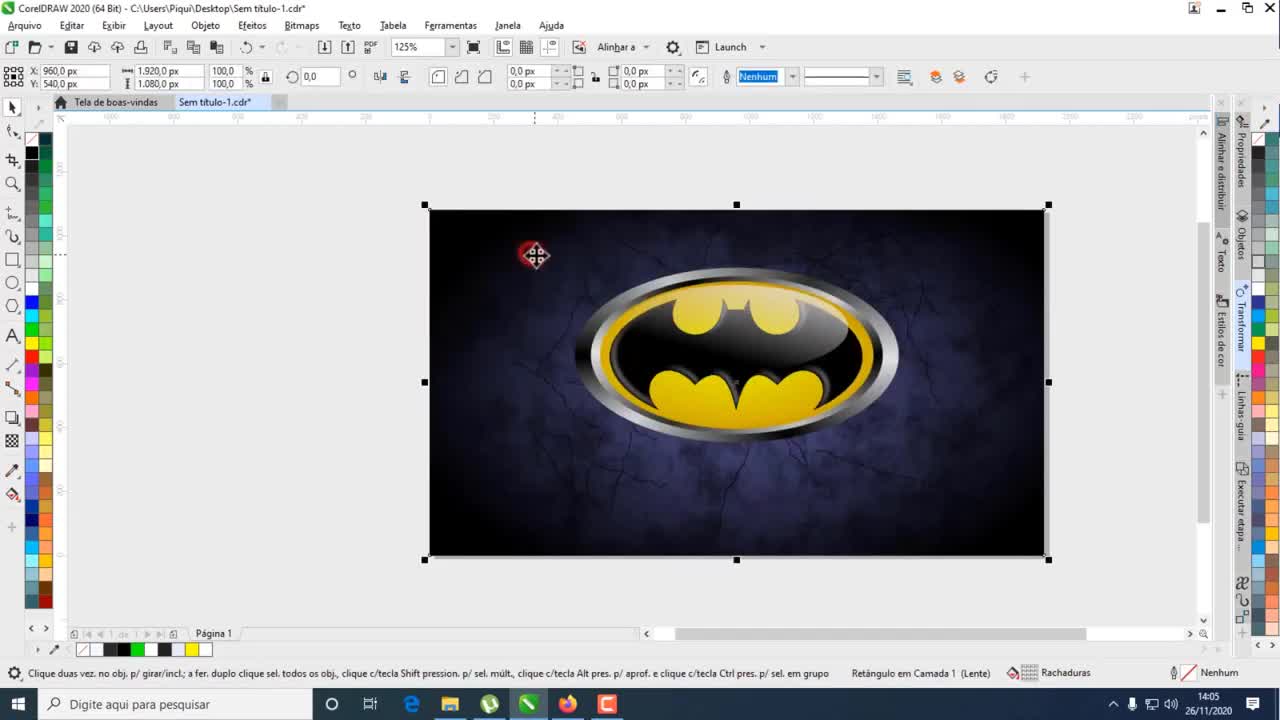Click the New document icon

coord(11,47)
